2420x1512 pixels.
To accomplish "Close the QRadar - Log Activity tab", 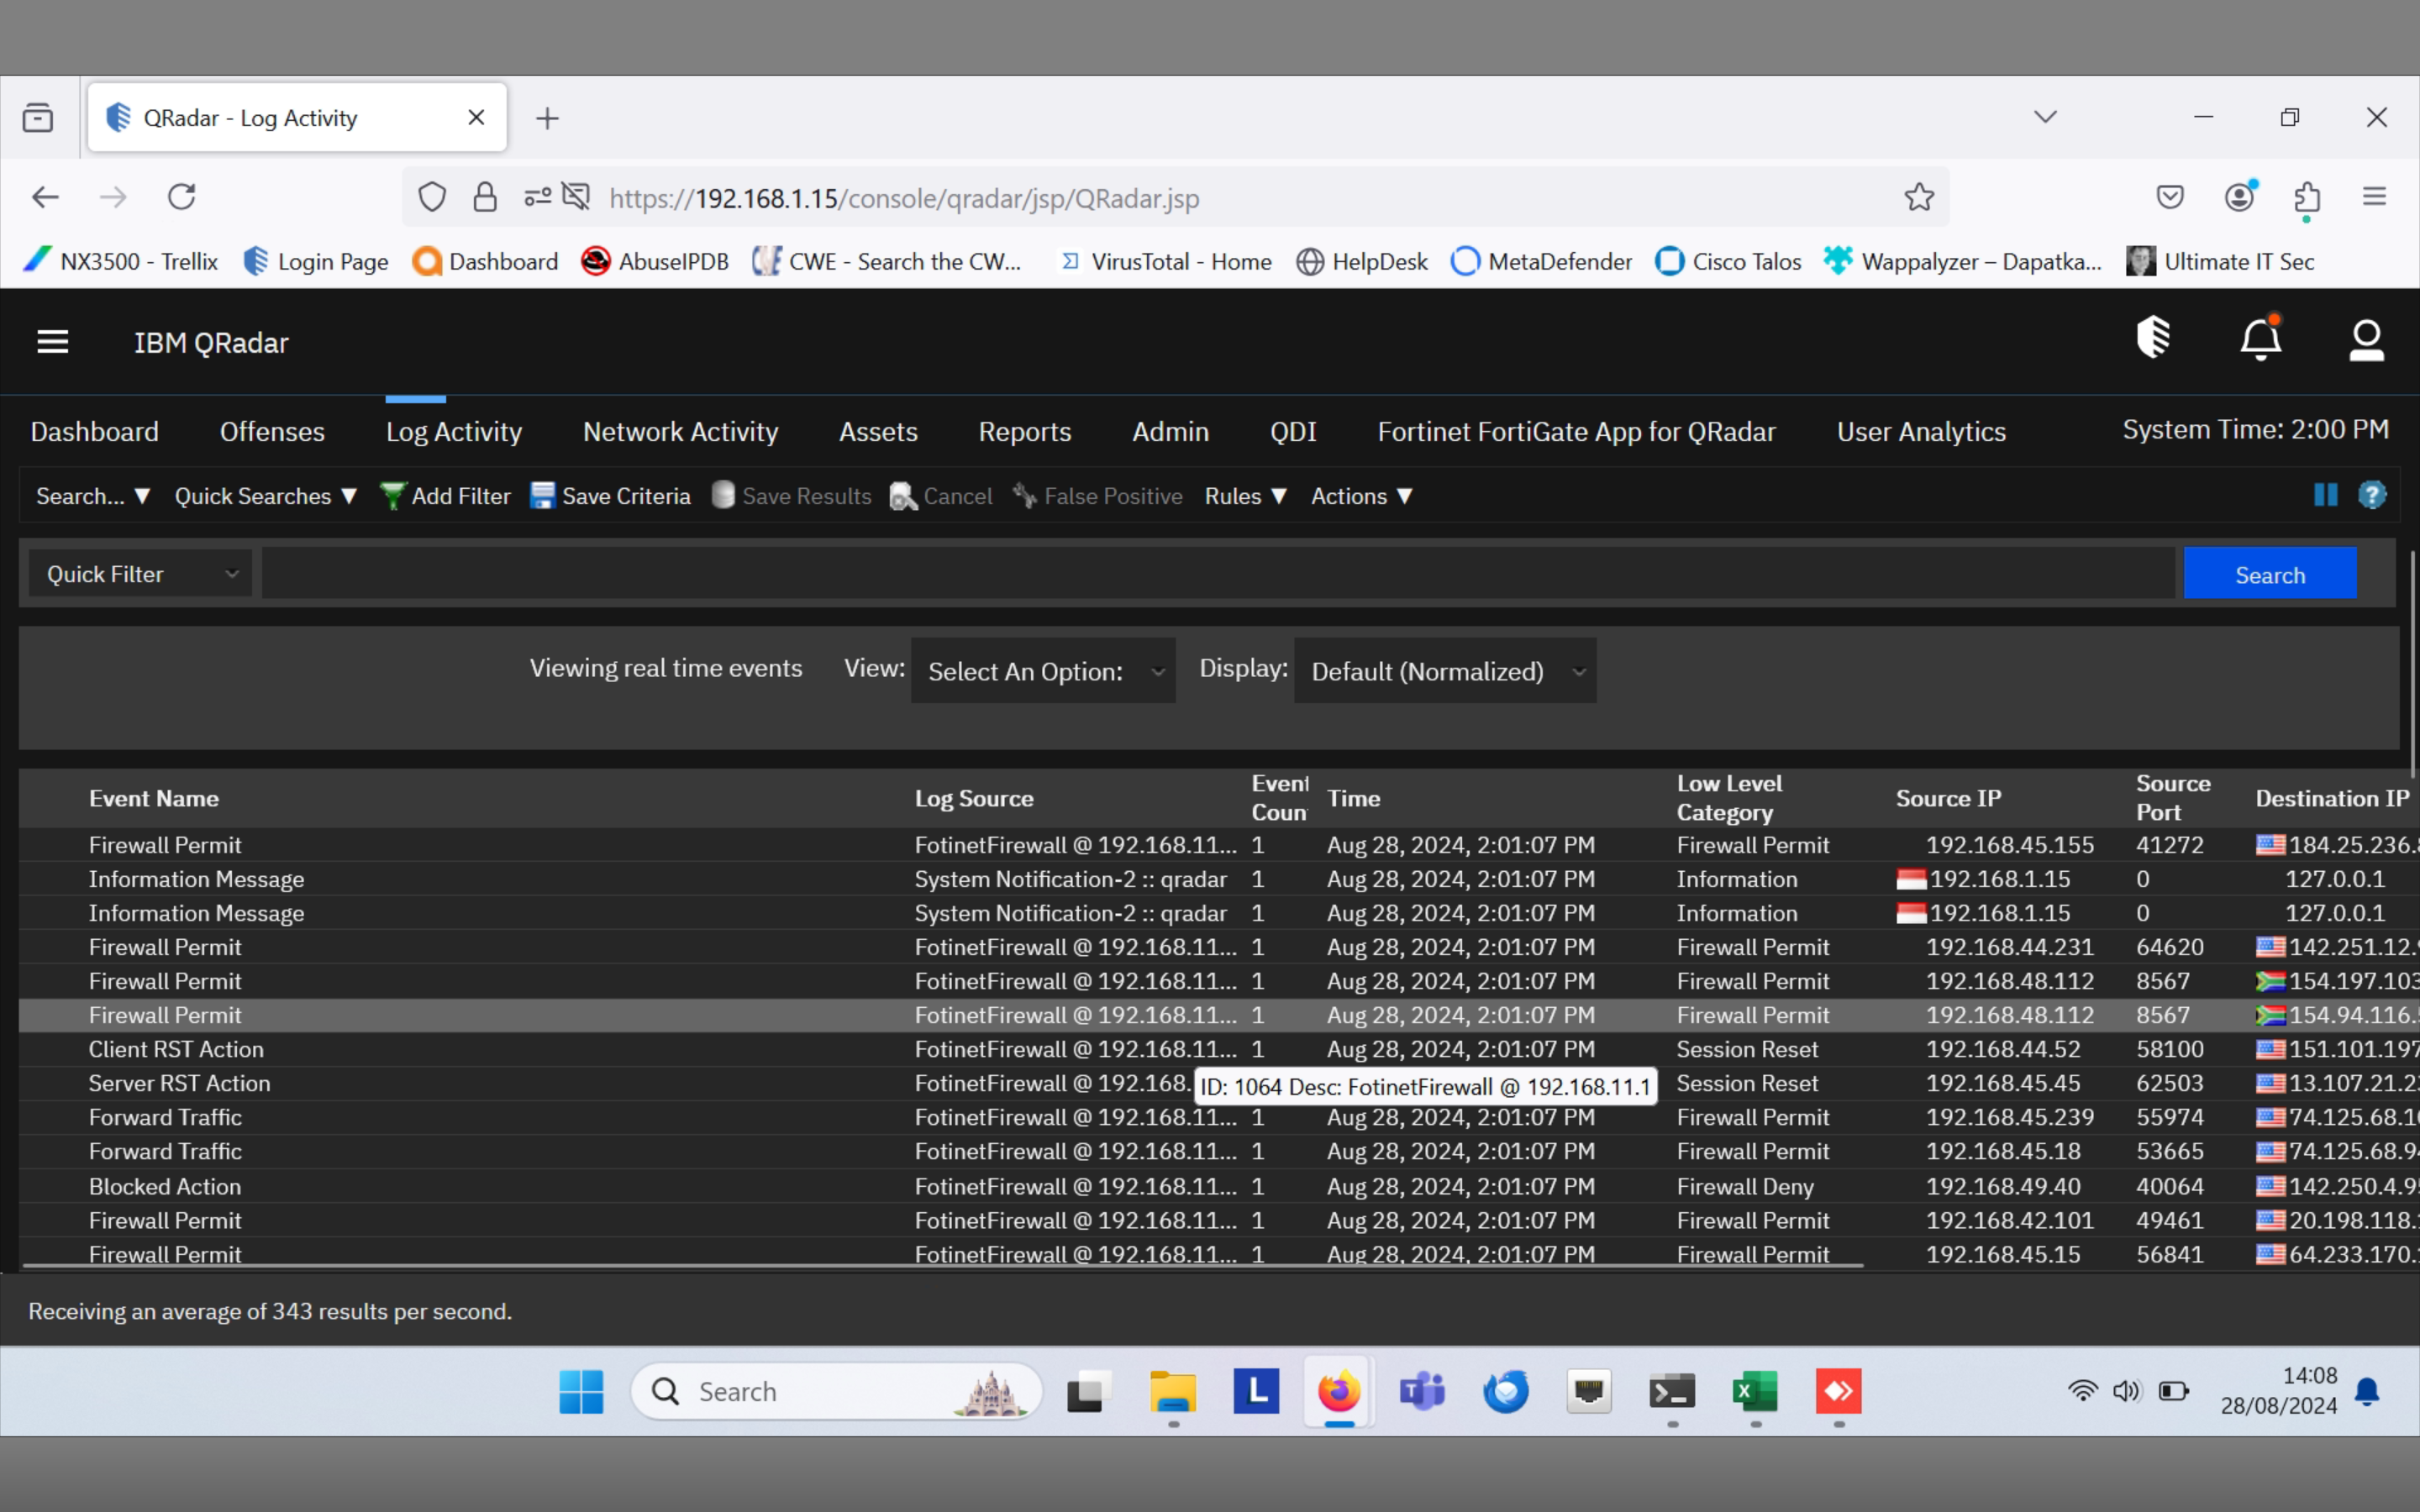I will click(x=476, y=118).
